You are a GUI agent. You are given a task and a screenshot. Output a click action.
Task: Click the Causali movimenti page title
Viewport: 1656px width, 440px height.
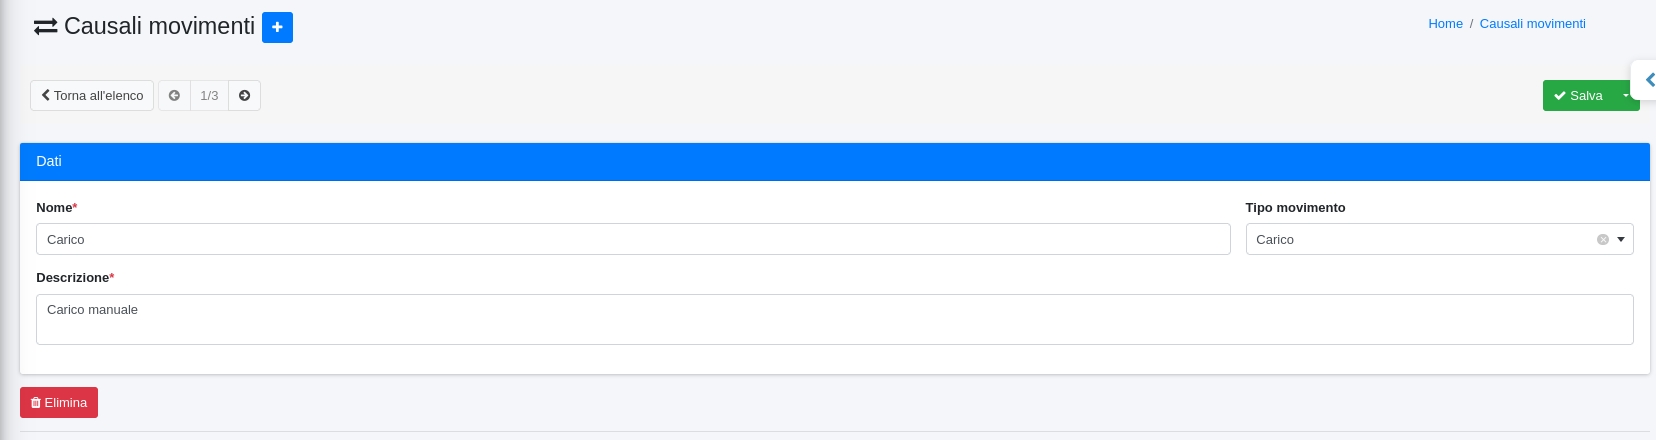tap(159, 26)
